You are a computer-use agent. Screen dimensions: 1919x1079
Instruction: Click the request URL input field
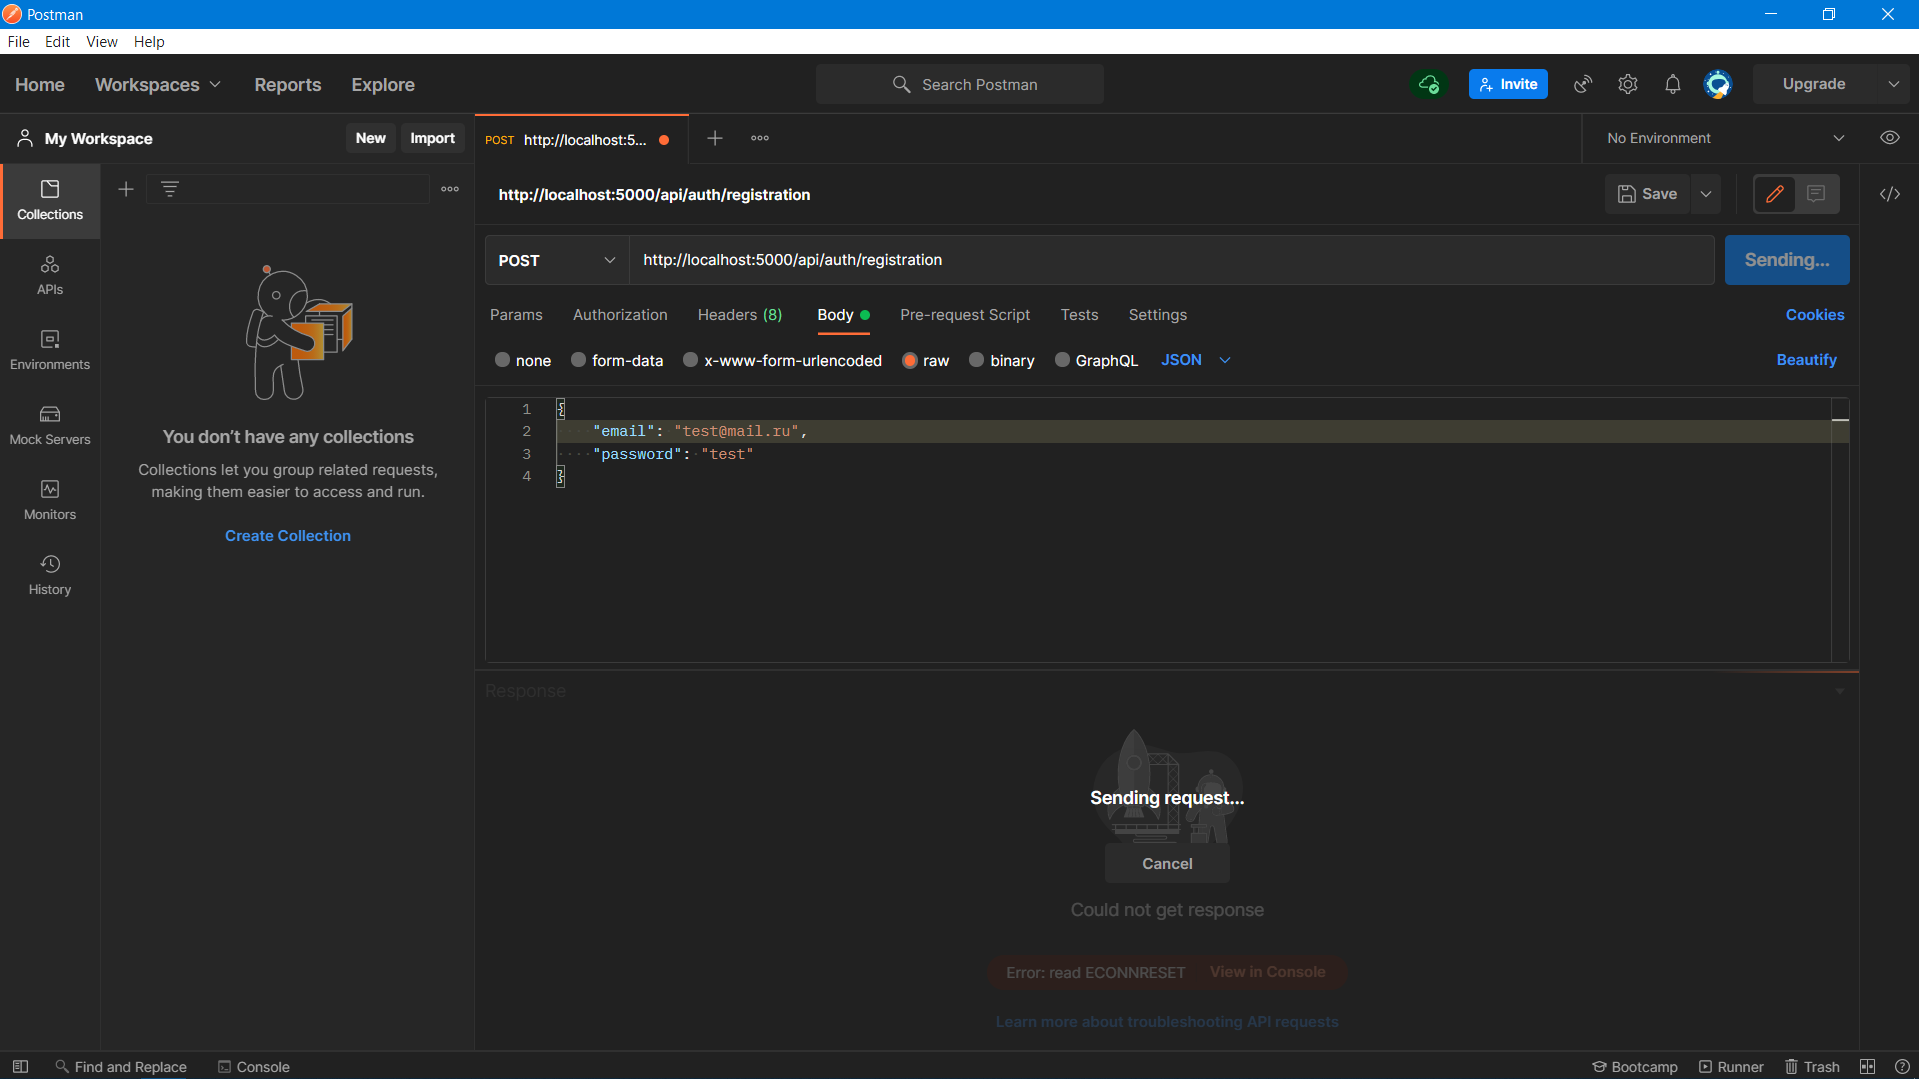tap(1171, 260)
